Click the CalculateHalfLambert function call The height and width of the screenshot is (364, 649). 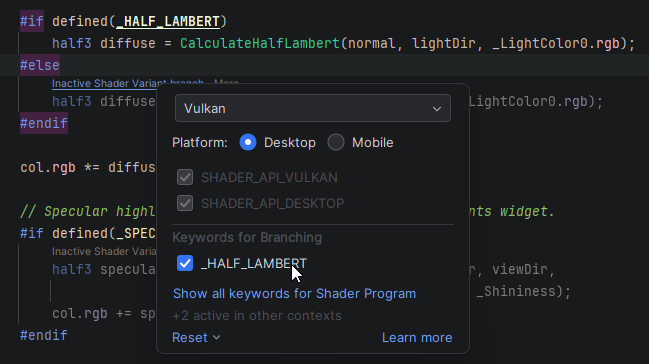click(260, 43)
